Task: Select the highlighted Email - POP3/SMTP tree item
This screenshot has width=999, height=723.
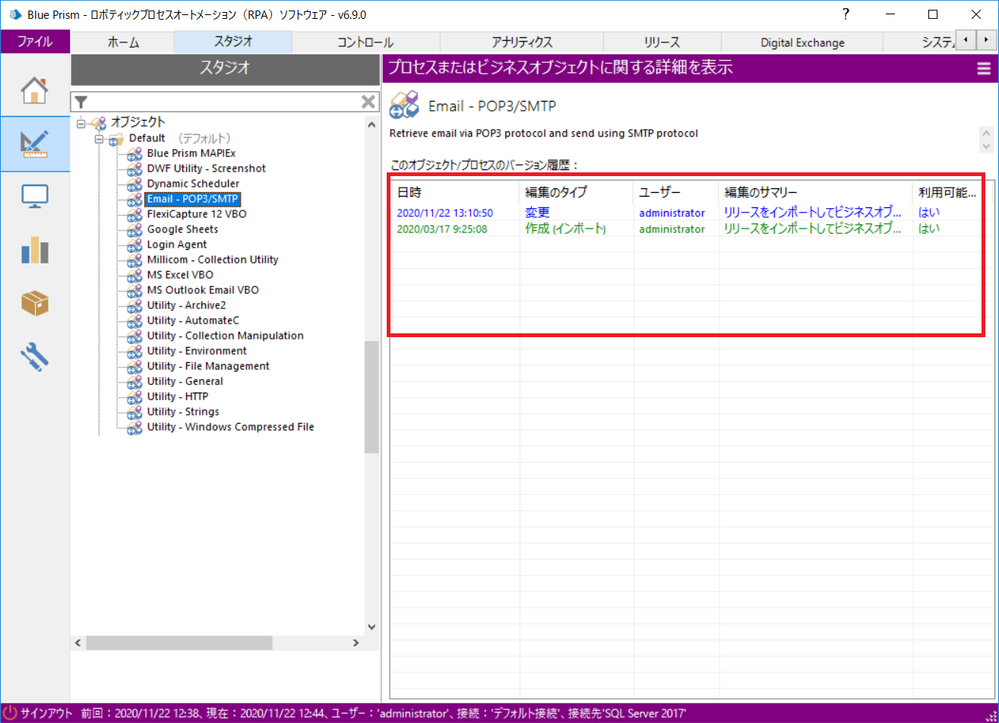Action: click(x=192, y=199)
